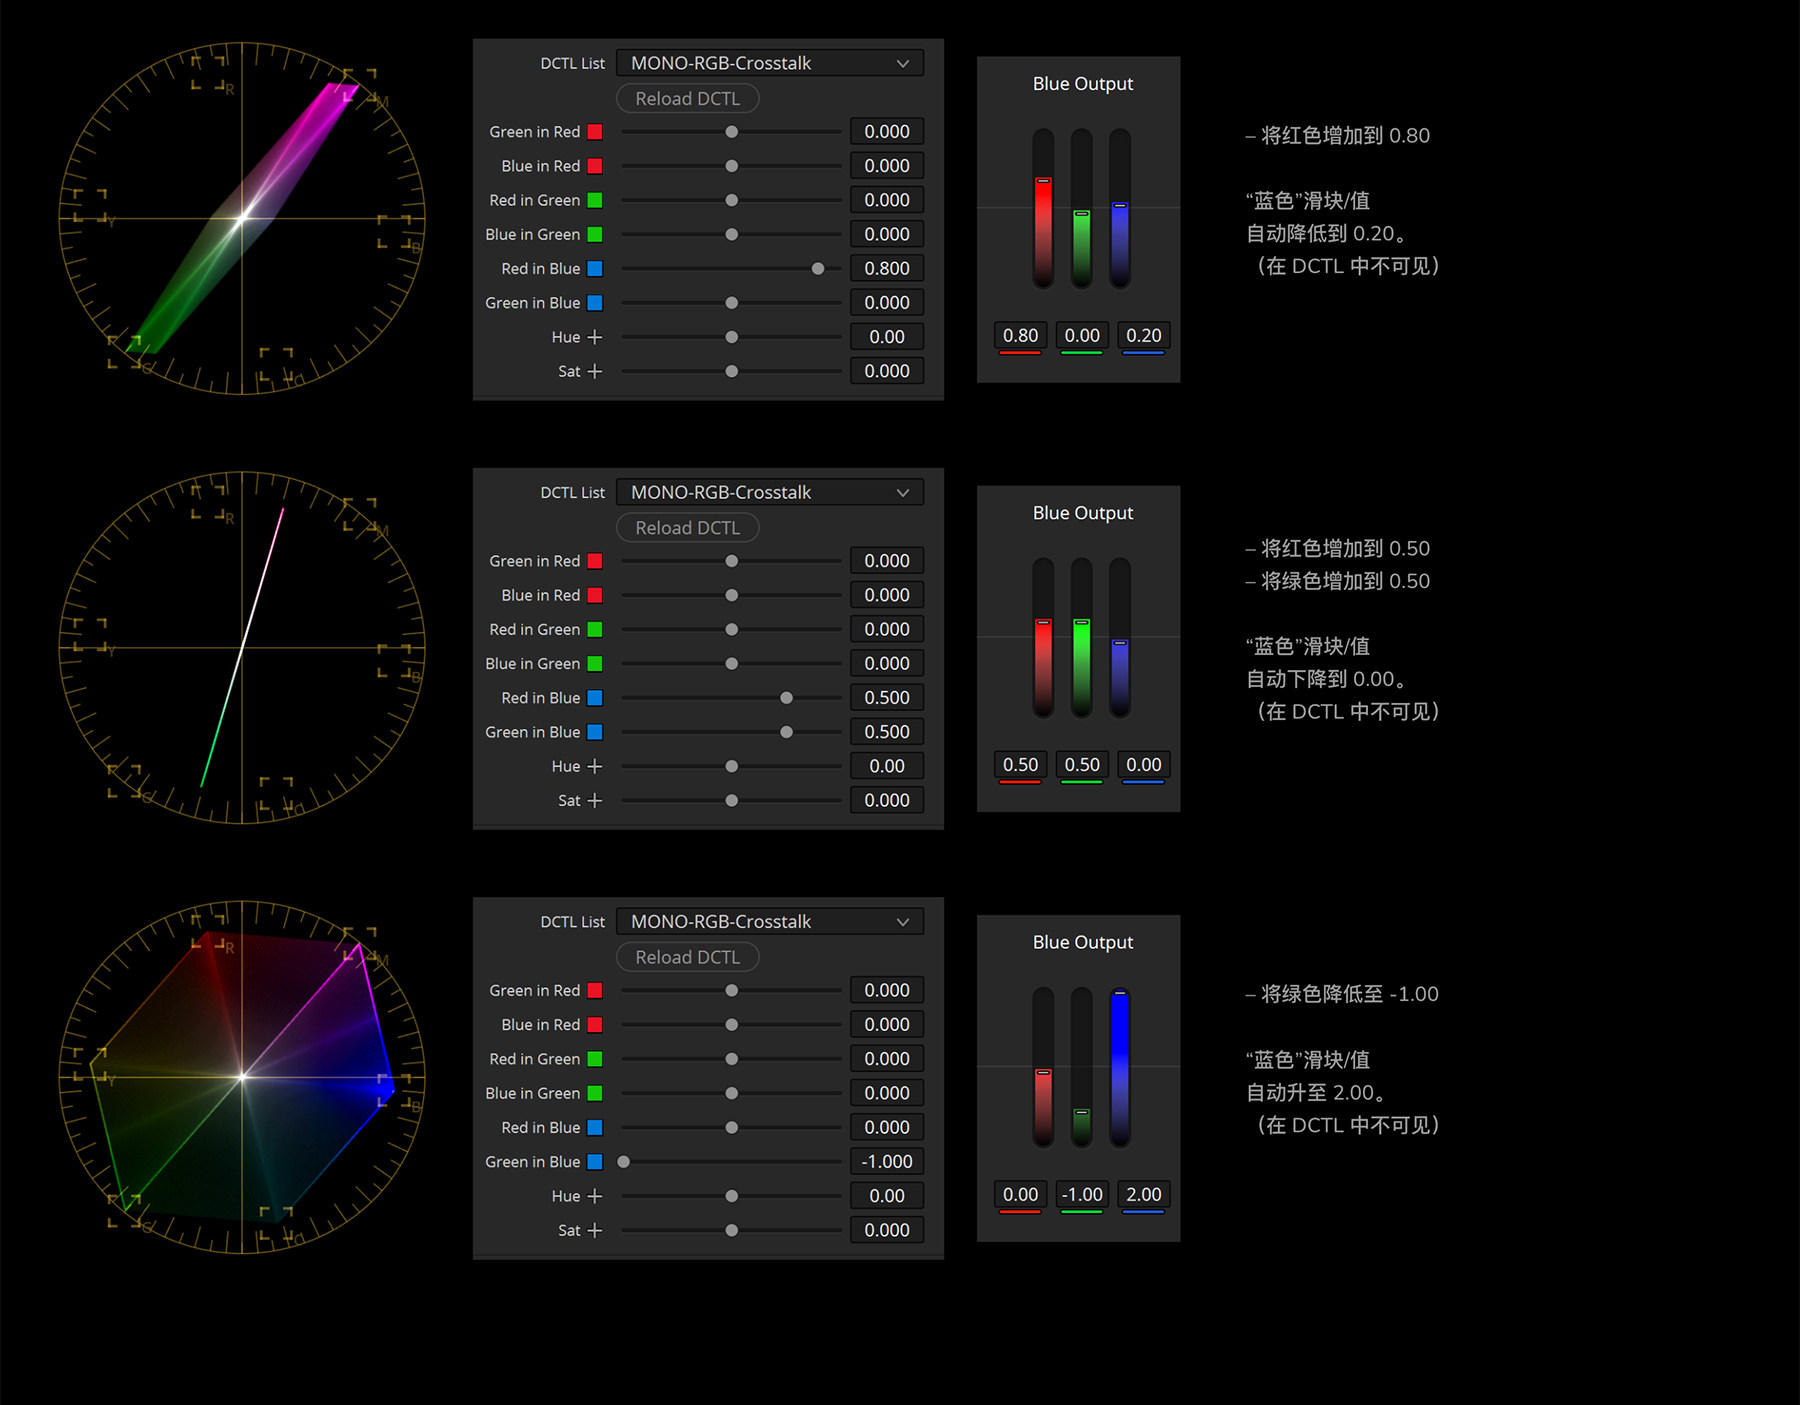Click the blue swatch beside Green in Blue, bottom panel

pos(595,1162)
